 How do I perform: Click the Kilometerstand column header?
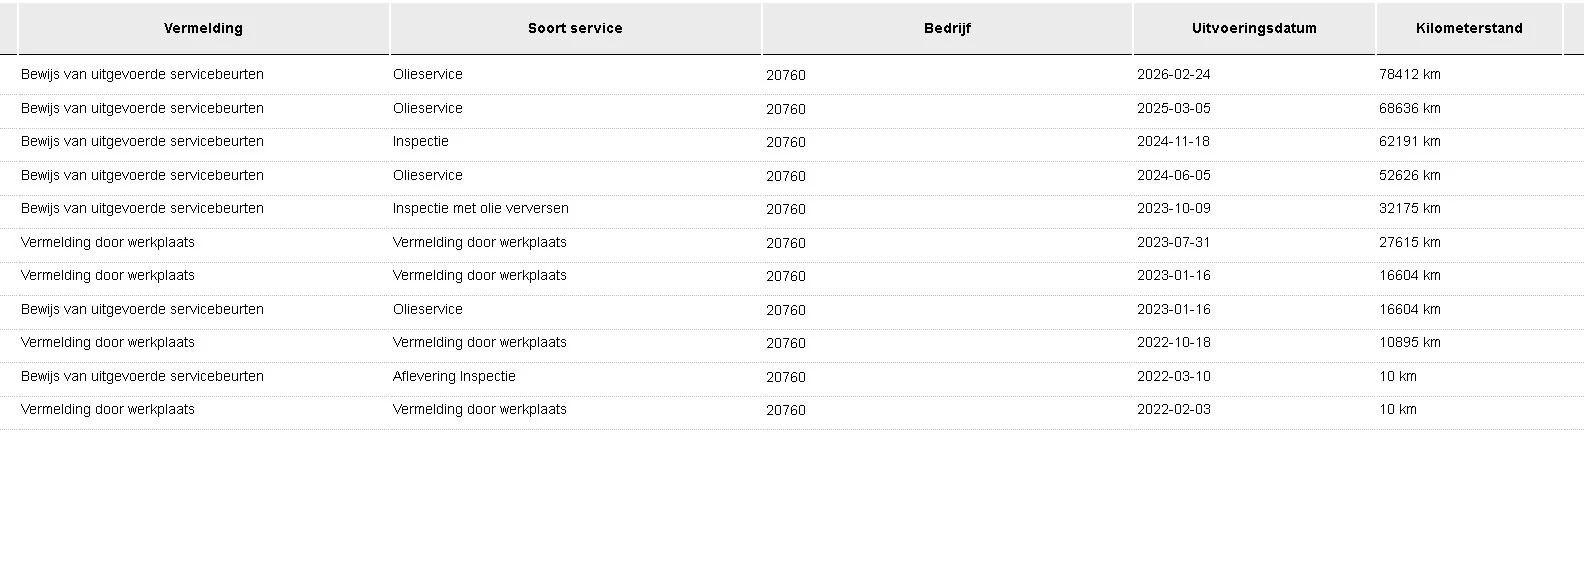coord(1469,28)
